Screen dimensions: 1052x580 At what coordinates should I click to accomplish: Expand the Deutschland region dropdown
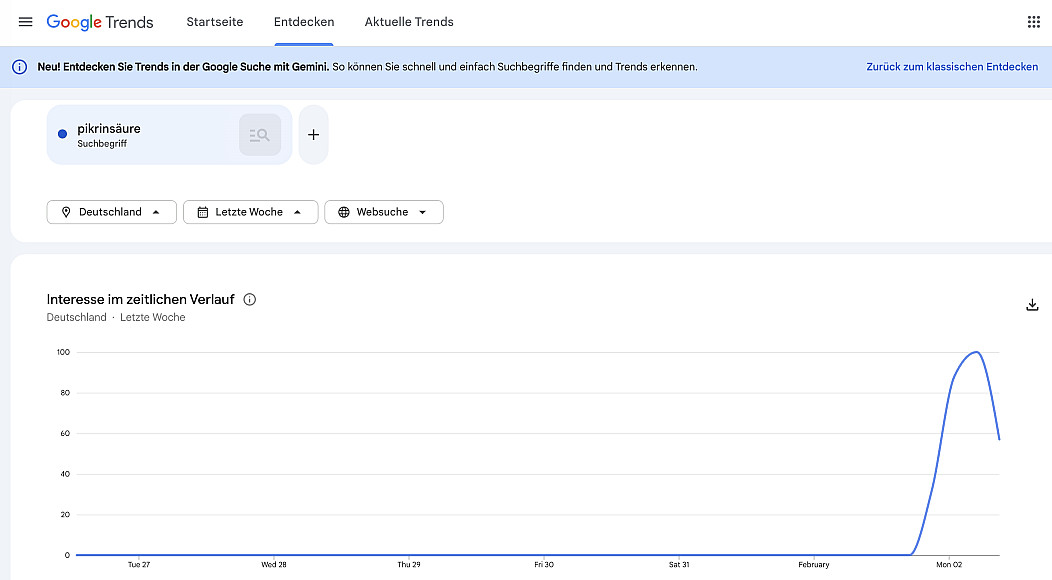[x=111, y=212]
